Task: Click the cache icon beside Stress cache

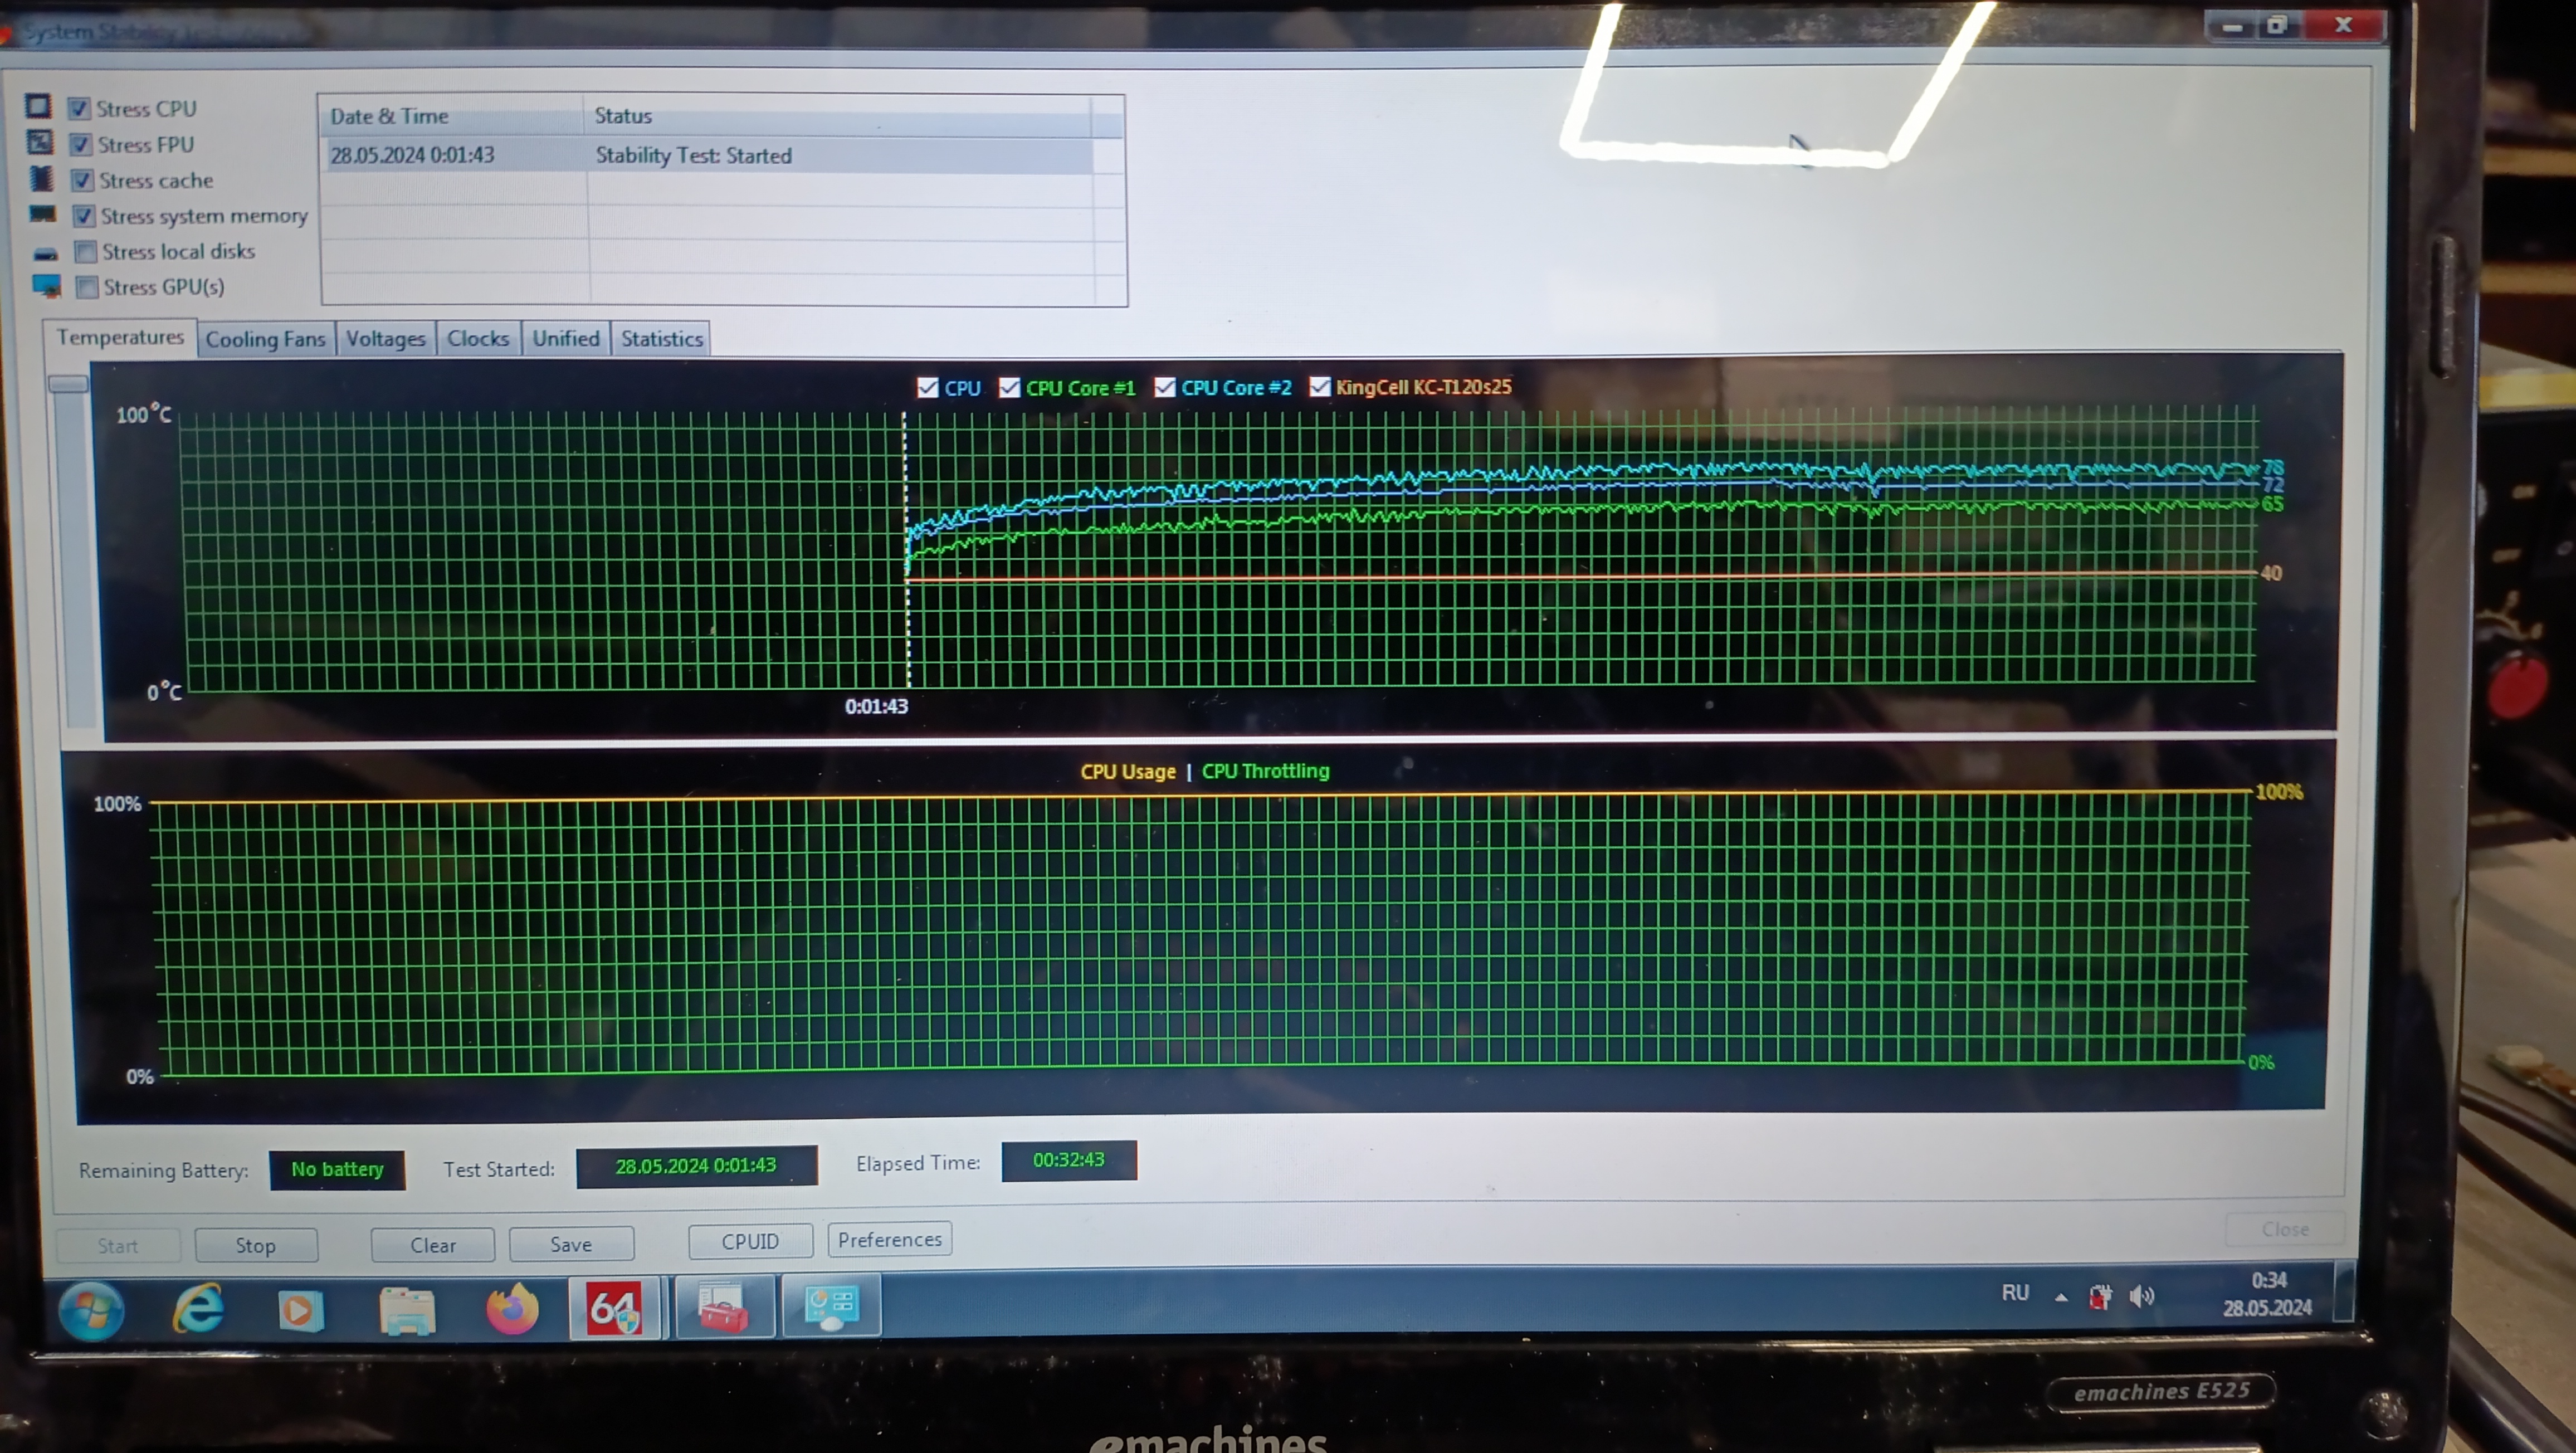Action: (41, 178)
